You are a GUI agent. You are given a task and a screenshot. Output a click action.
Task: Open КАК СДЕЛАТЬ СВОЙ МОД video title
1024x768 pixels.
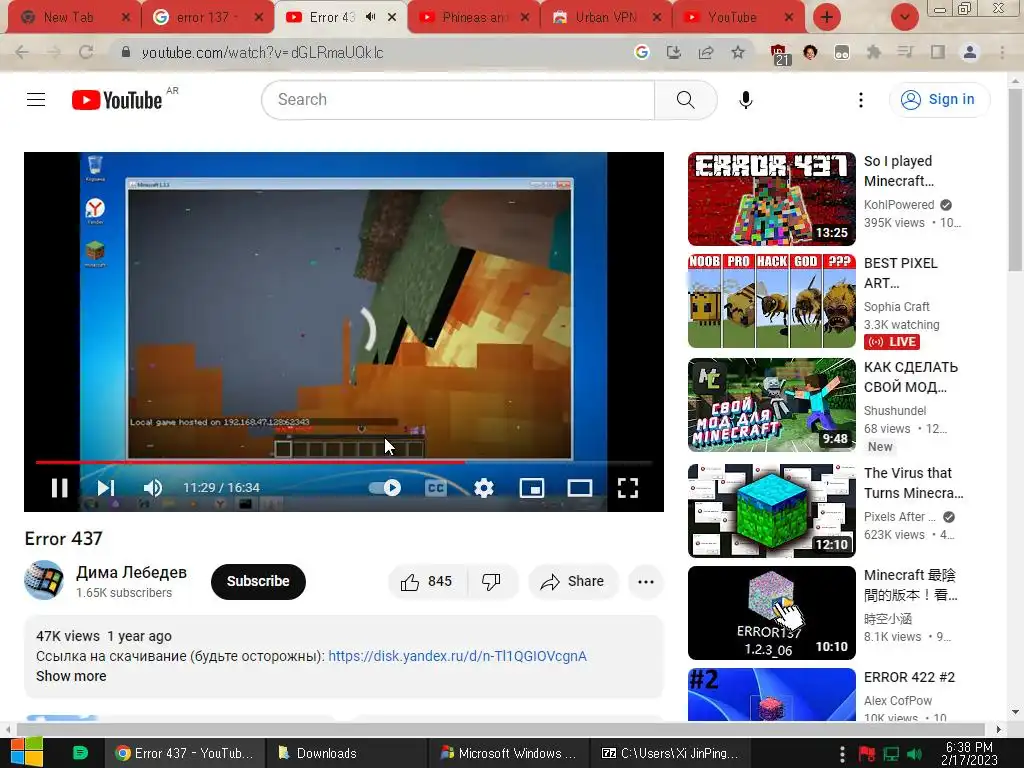910,377
